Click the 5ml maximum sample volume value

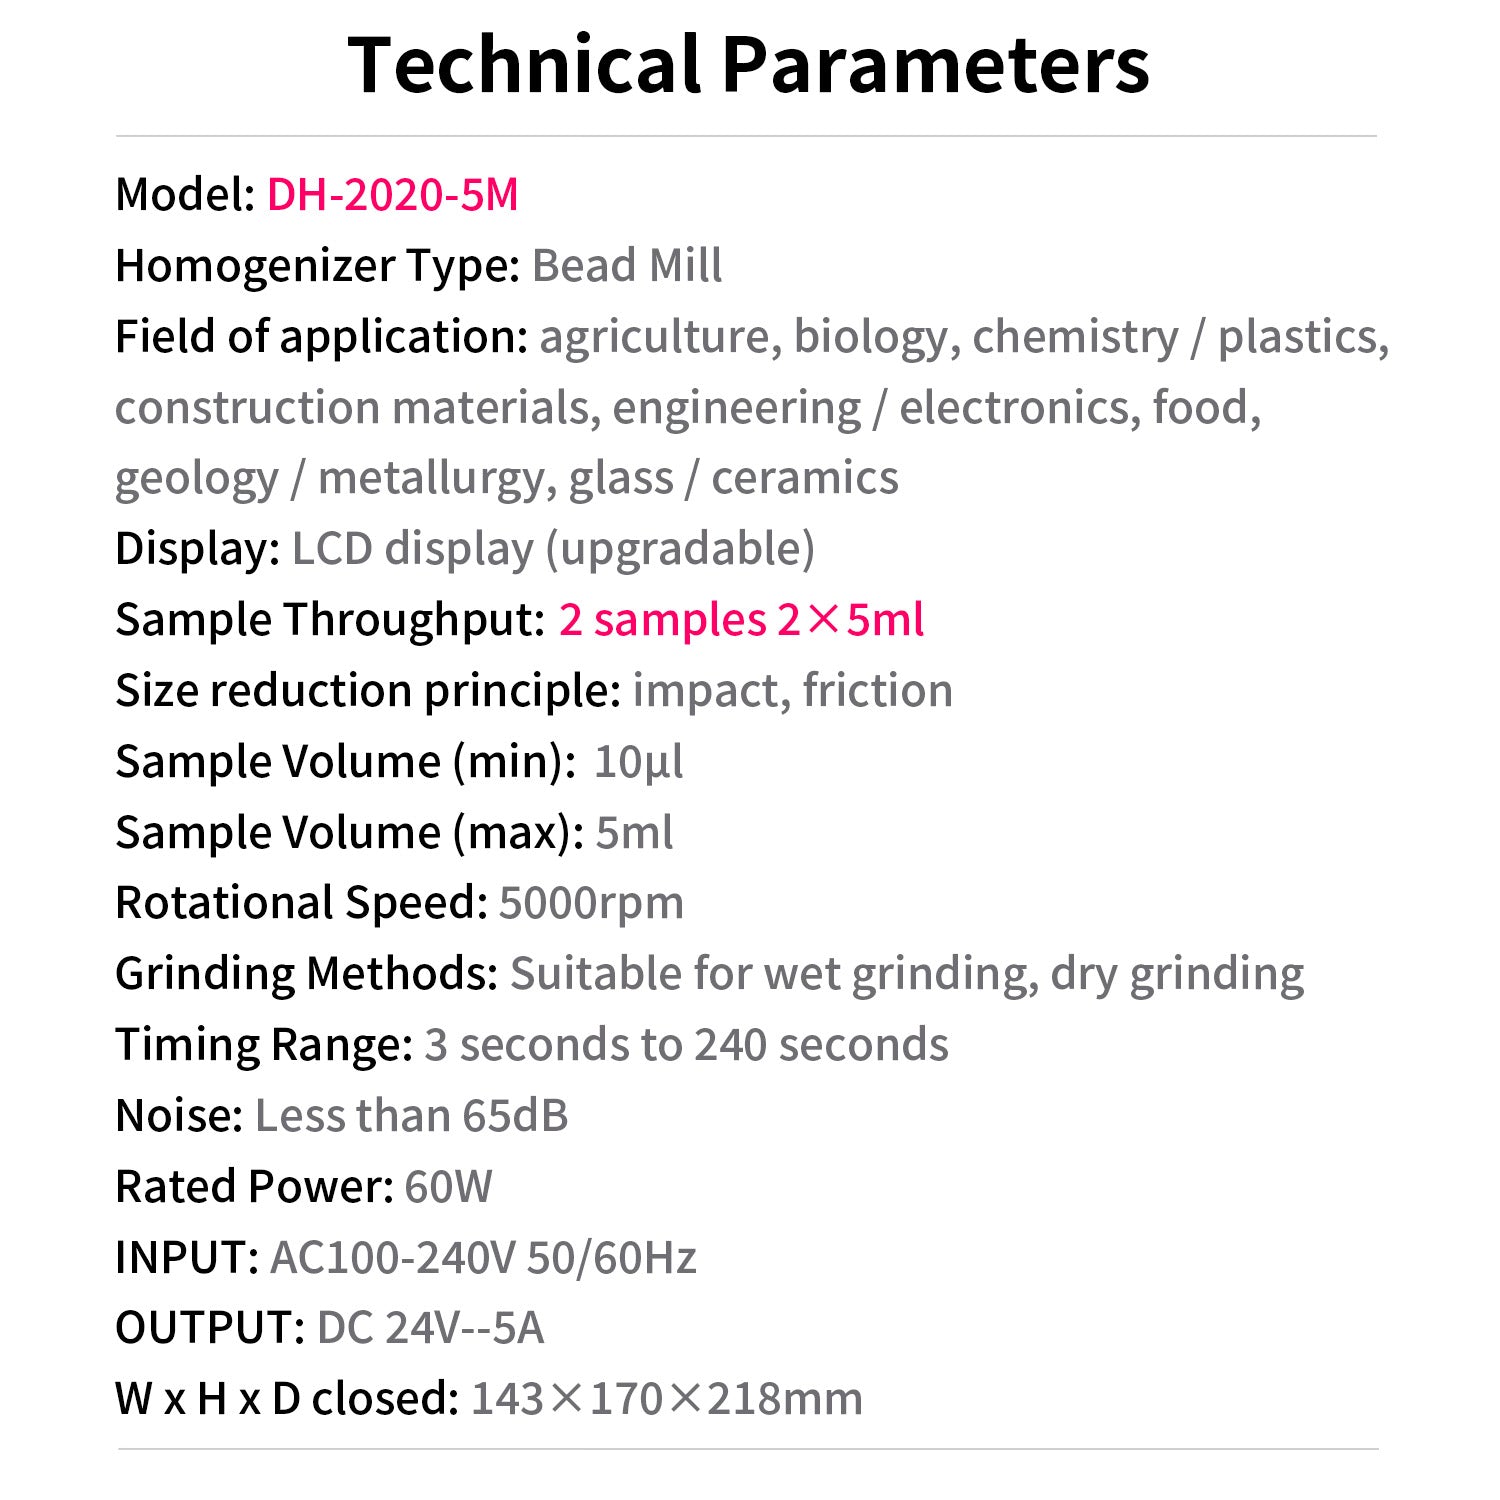[634, 833]
